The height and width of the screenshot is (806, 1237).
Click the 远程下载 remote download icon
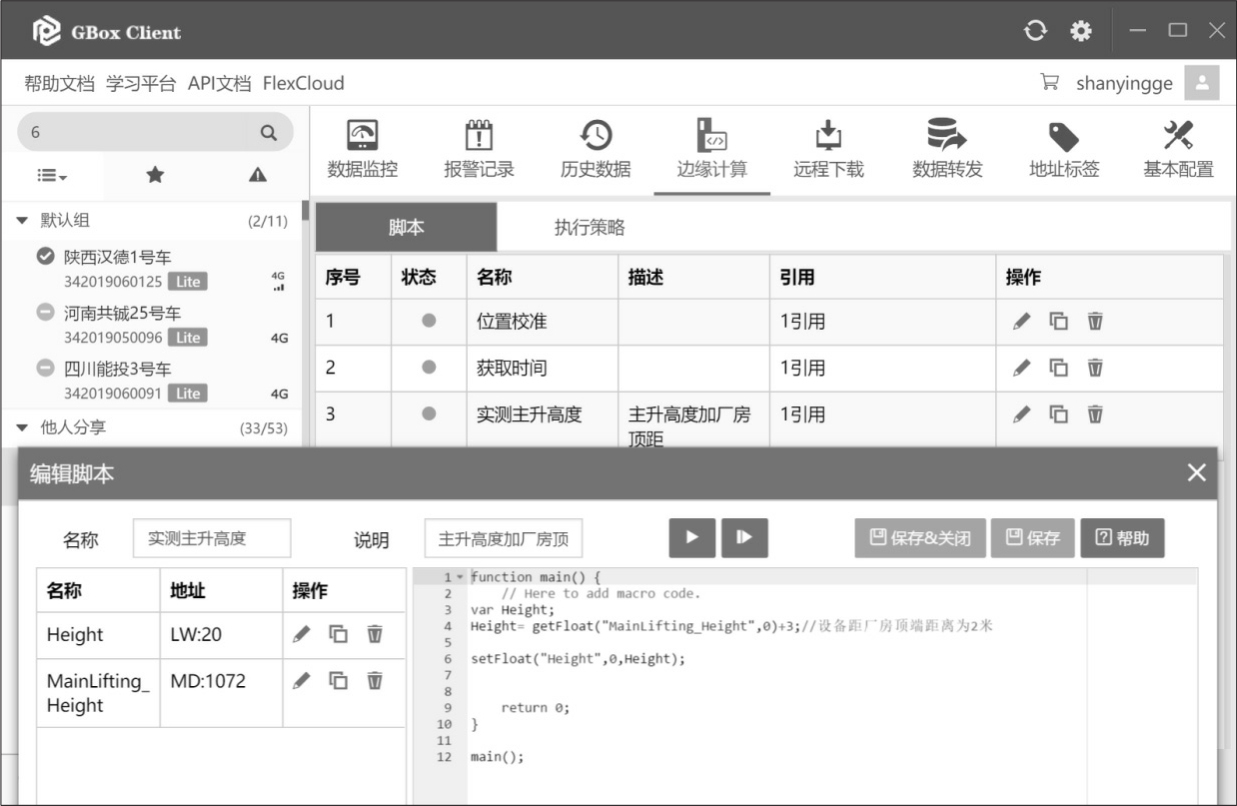(828, 136)
